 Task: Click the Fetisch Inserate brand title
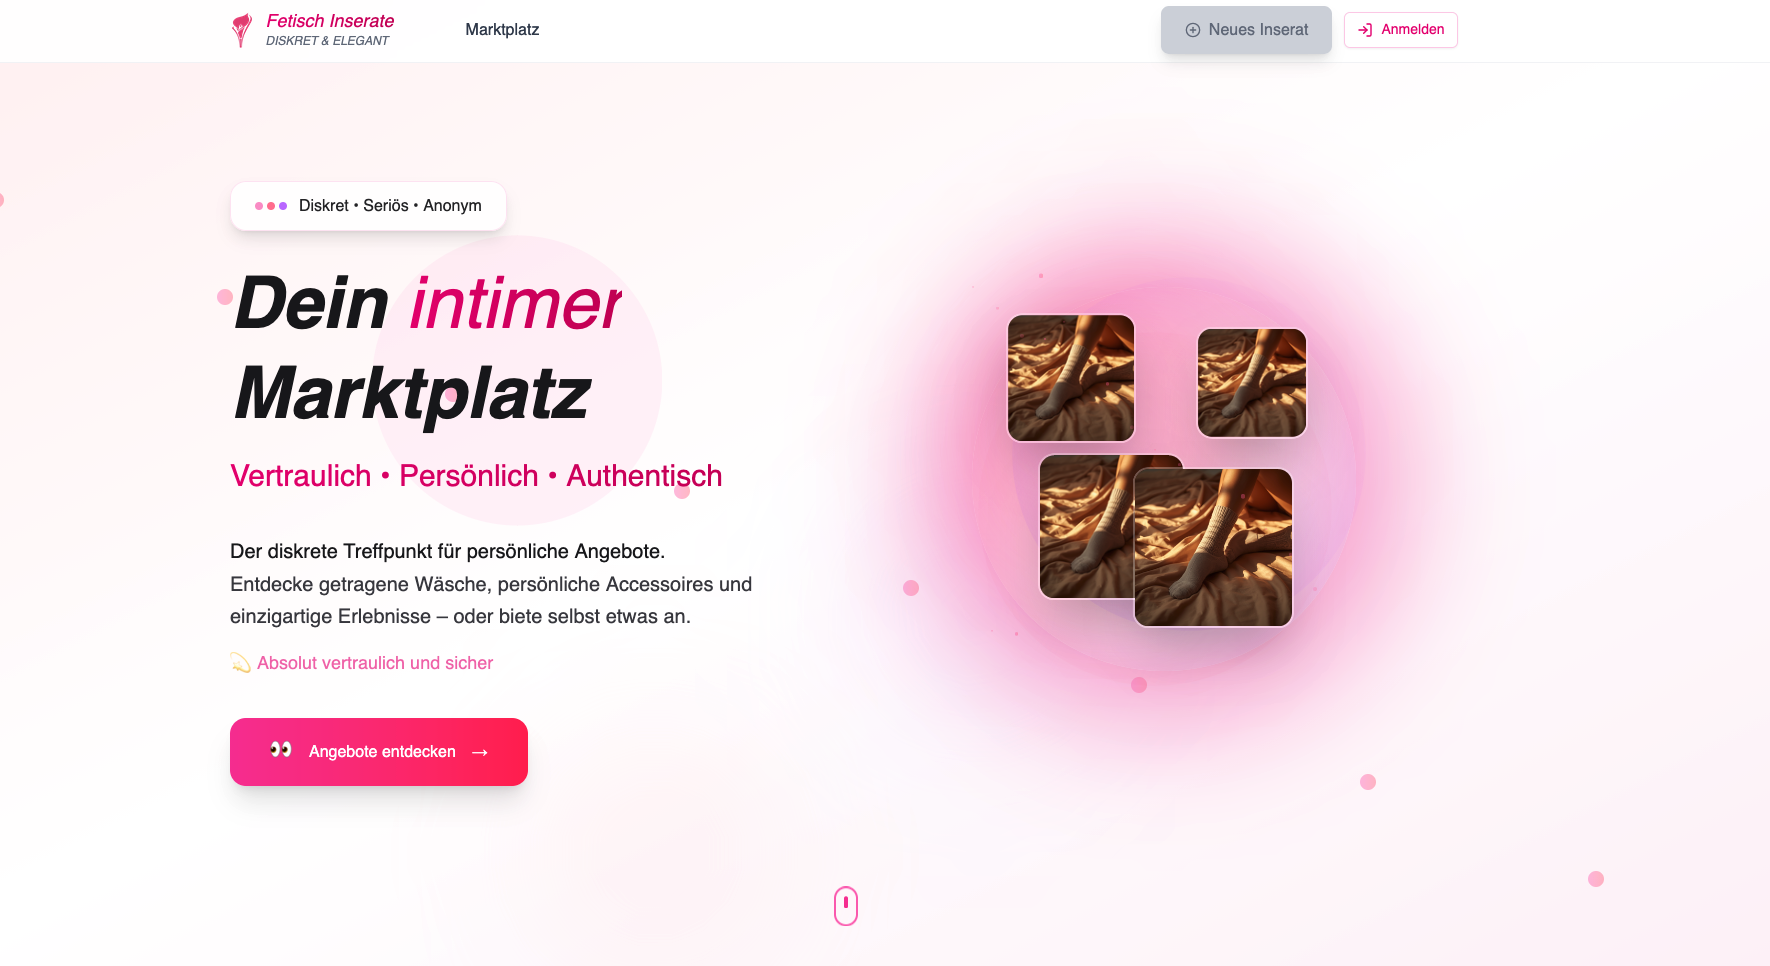click(x=330, y=21)
